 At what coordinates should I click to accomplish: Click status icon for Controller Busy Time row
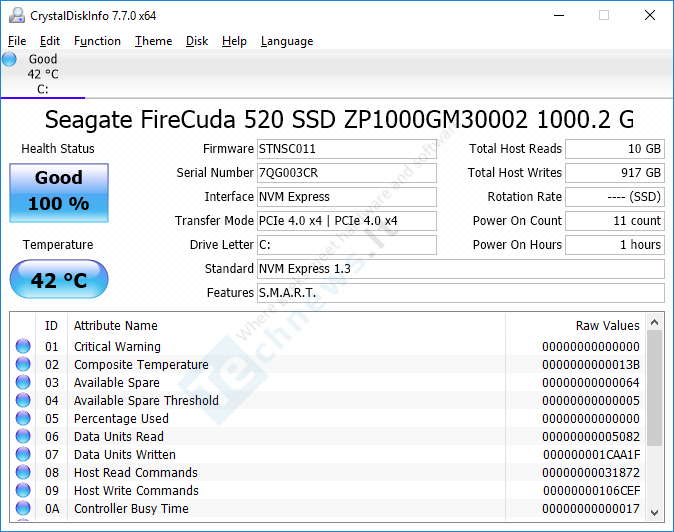23,508
